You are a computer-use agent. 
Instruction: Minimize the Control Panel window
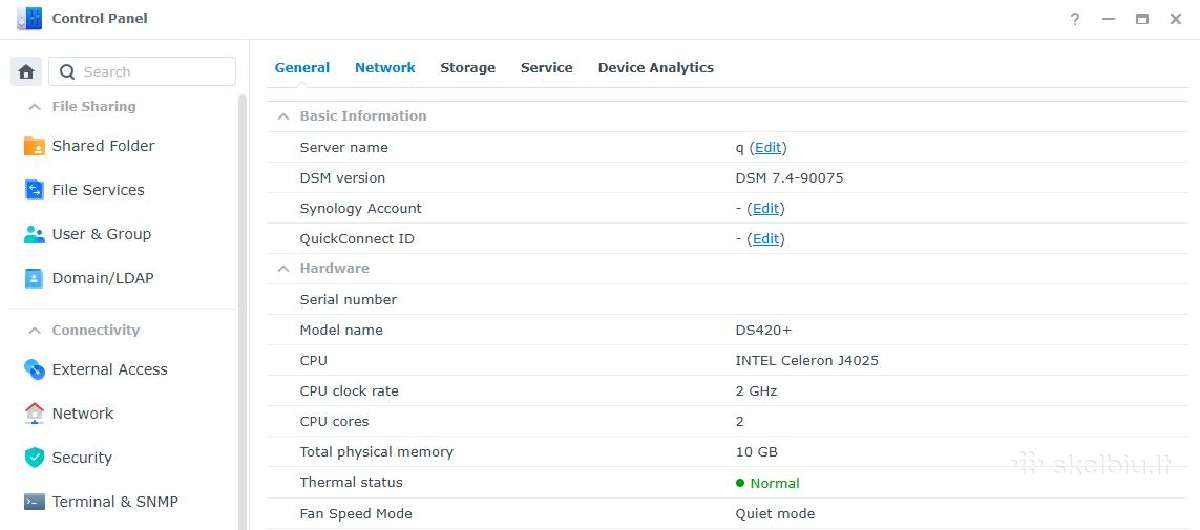(1108, 19)
